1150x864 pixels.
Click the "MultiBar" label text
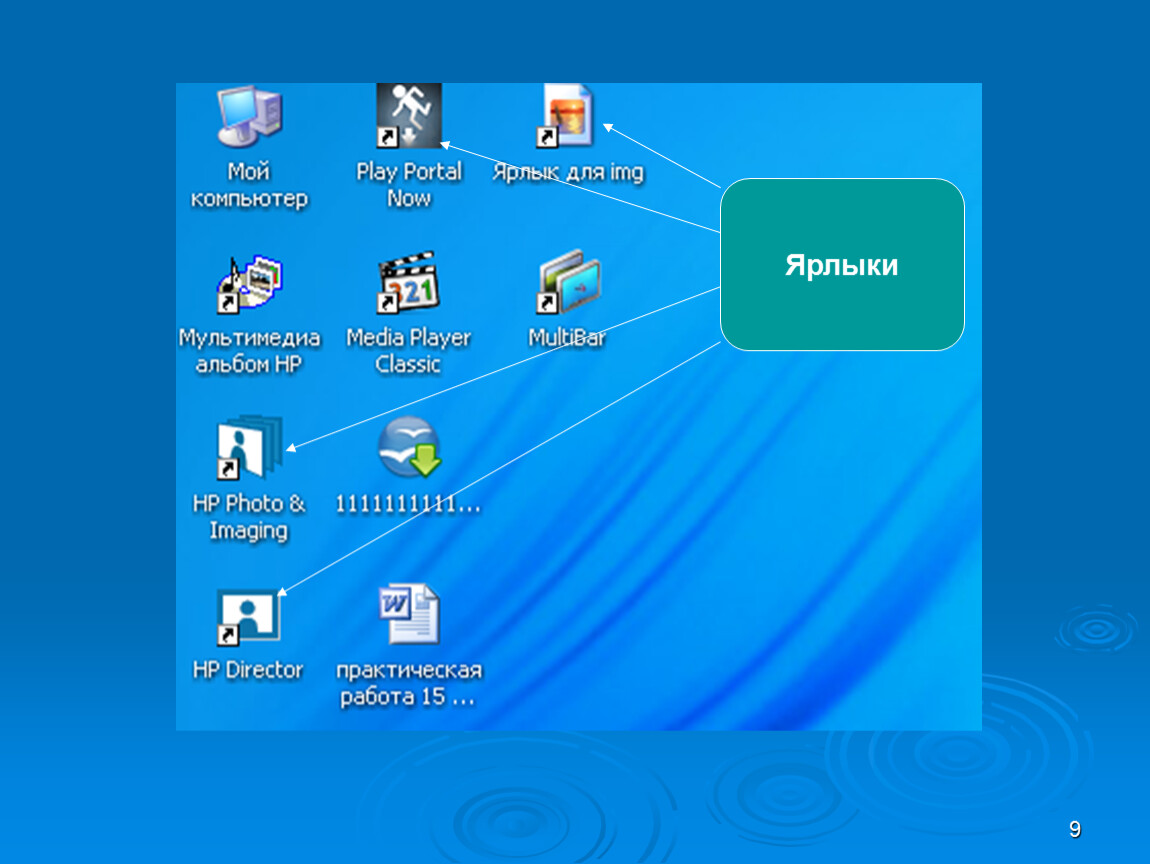[x=568, y=337]
